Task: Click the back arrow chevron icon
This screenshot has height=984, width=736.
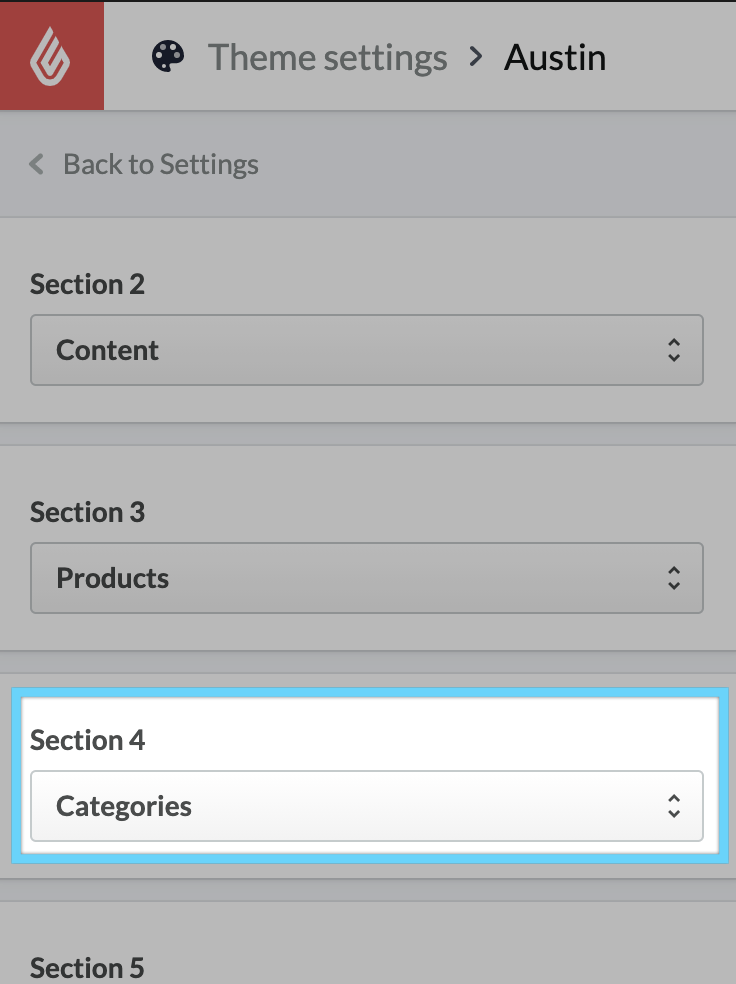Action: click(37, 164)
